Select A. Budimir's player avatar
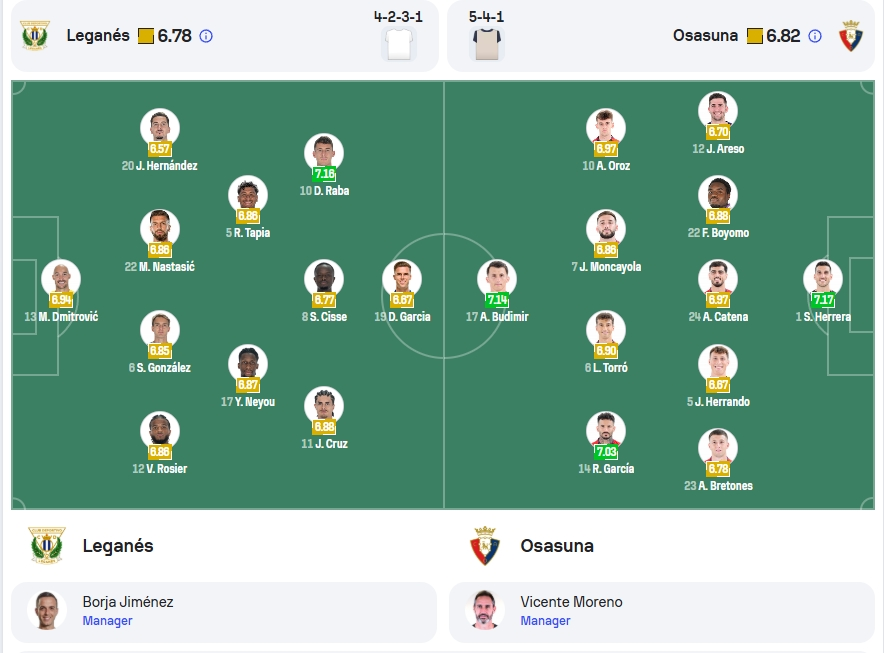The image size is (884, 653). (497, 279)
